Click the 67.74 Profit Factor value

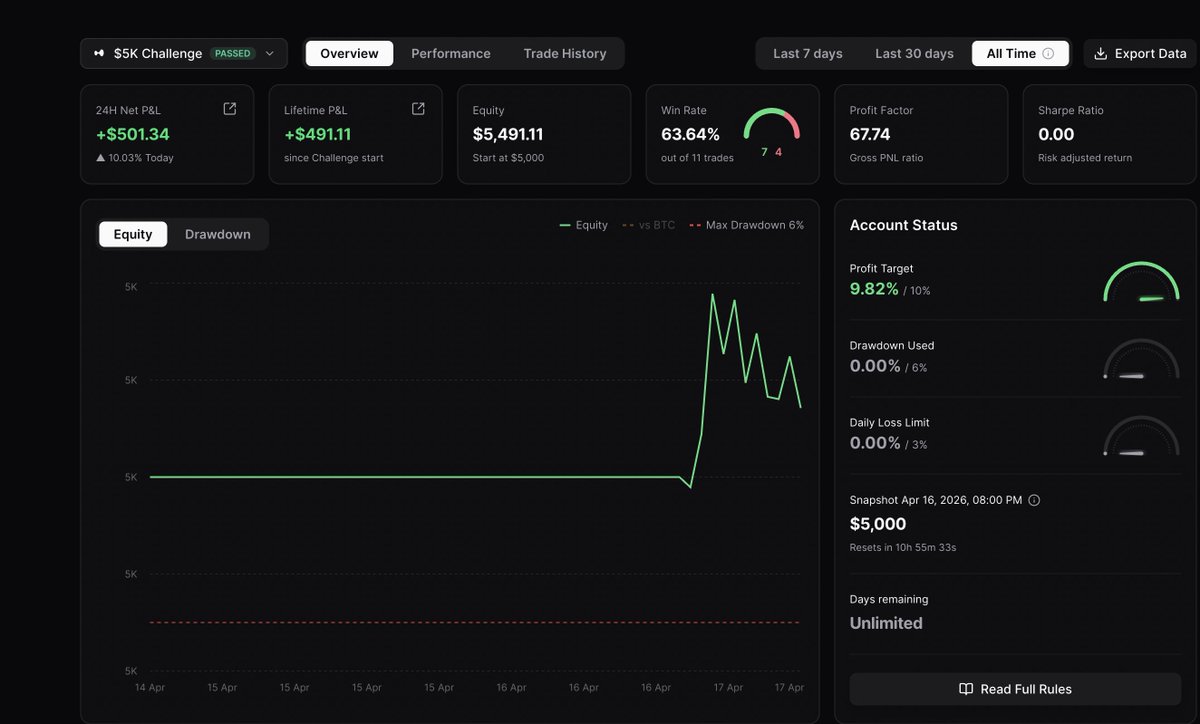tap(870, 134)
